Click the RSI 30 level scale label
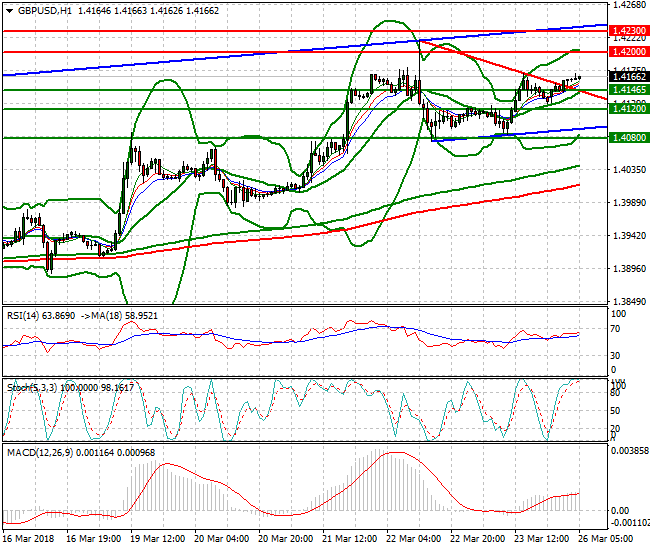The height and width of the screenshot is (550, 650). pos(616,356)
